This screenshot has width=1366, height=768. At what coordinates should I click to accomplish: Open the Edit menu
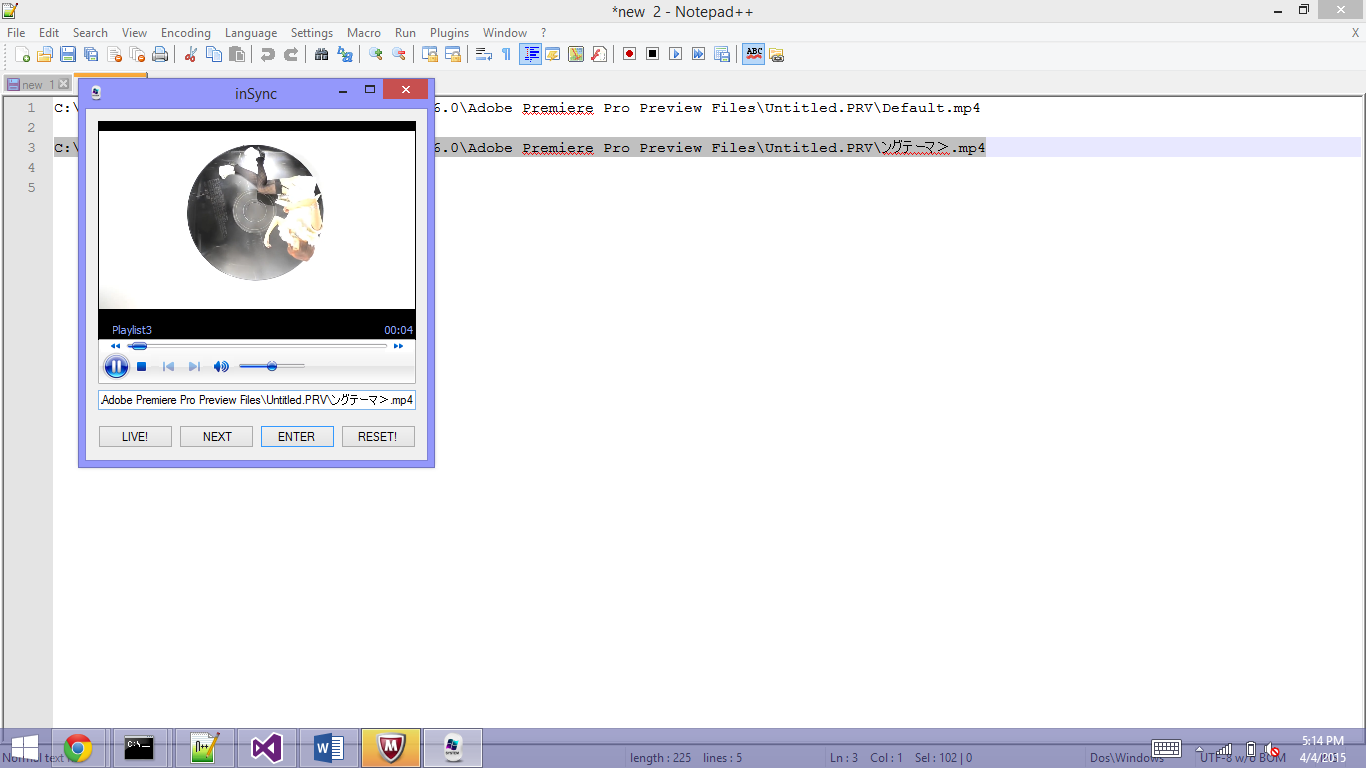click(x=49, y=33)
